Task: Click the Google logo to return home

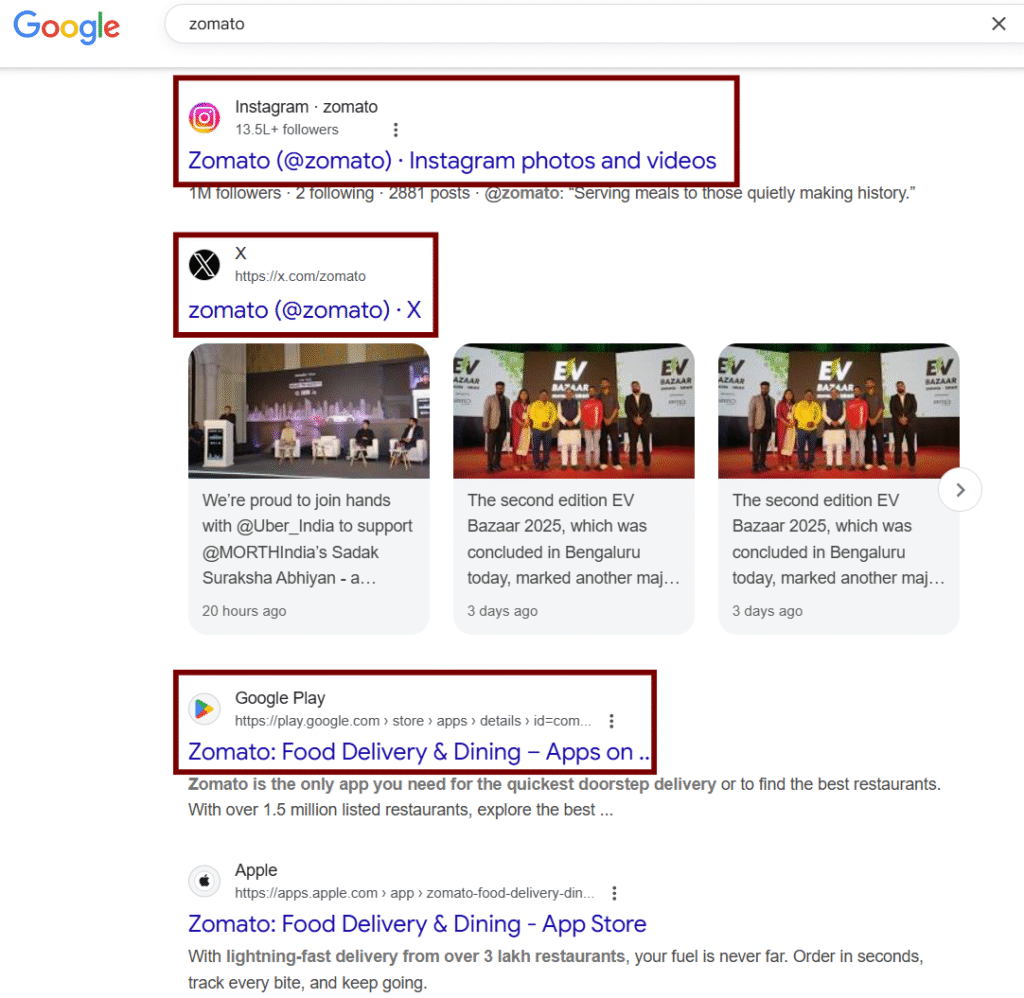Action: point(66,27)
